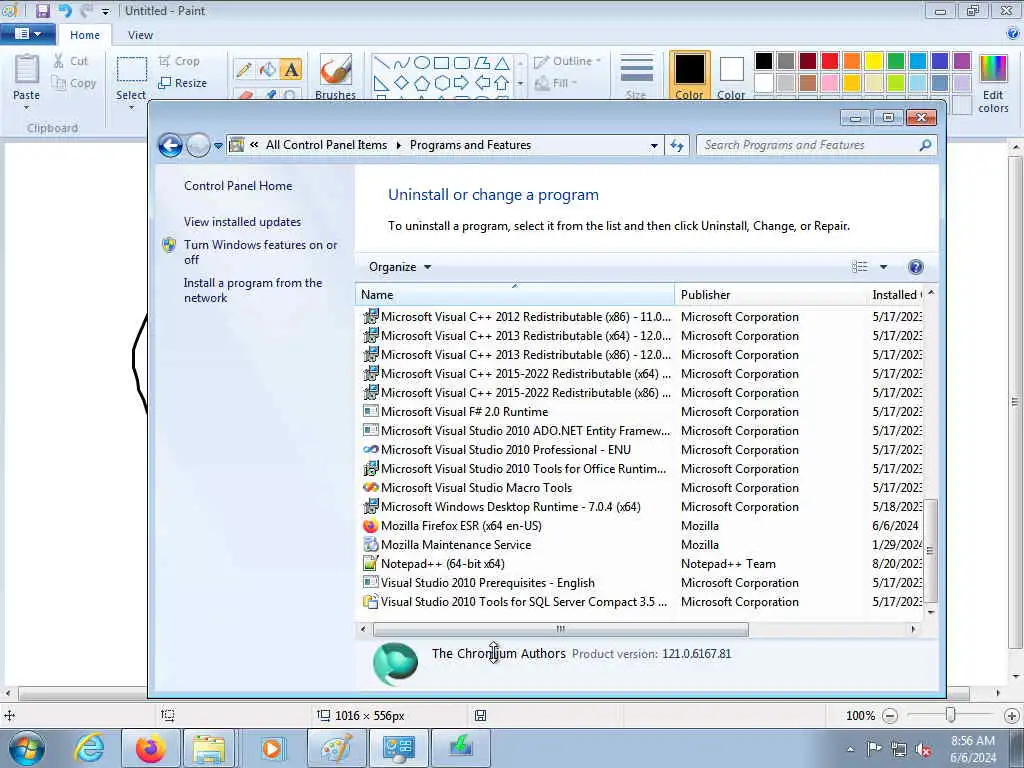This screenshot has width=1024, height=768.
Task: Sort by the Name column header
Action: pos(515,295)
